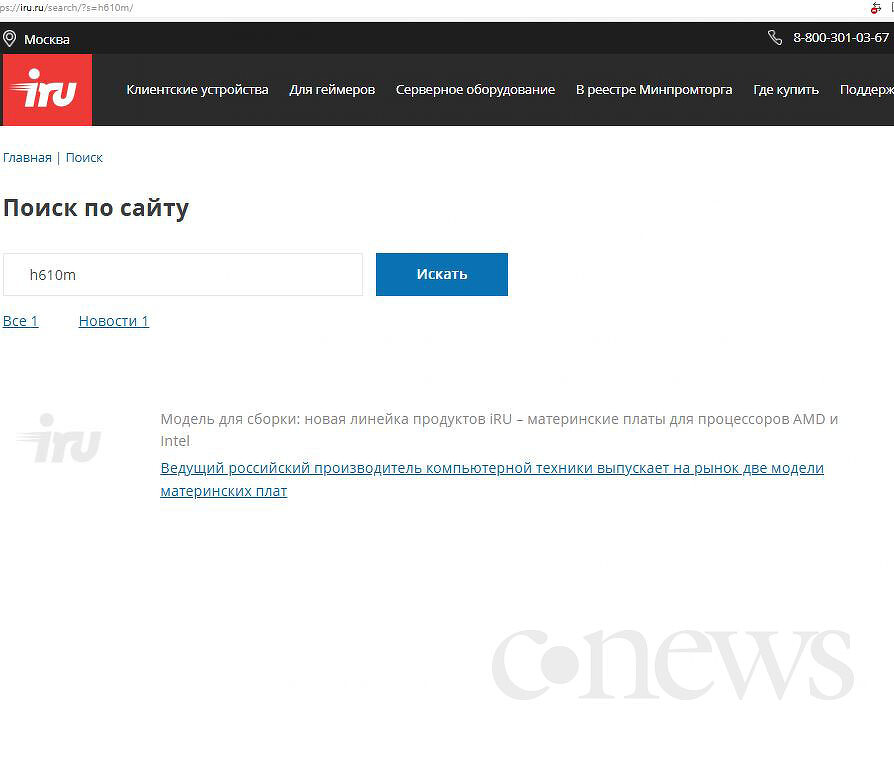Screen dimensions: 894x768
Task: Go to Главная breadcrumb
Action: pos(27,158)
